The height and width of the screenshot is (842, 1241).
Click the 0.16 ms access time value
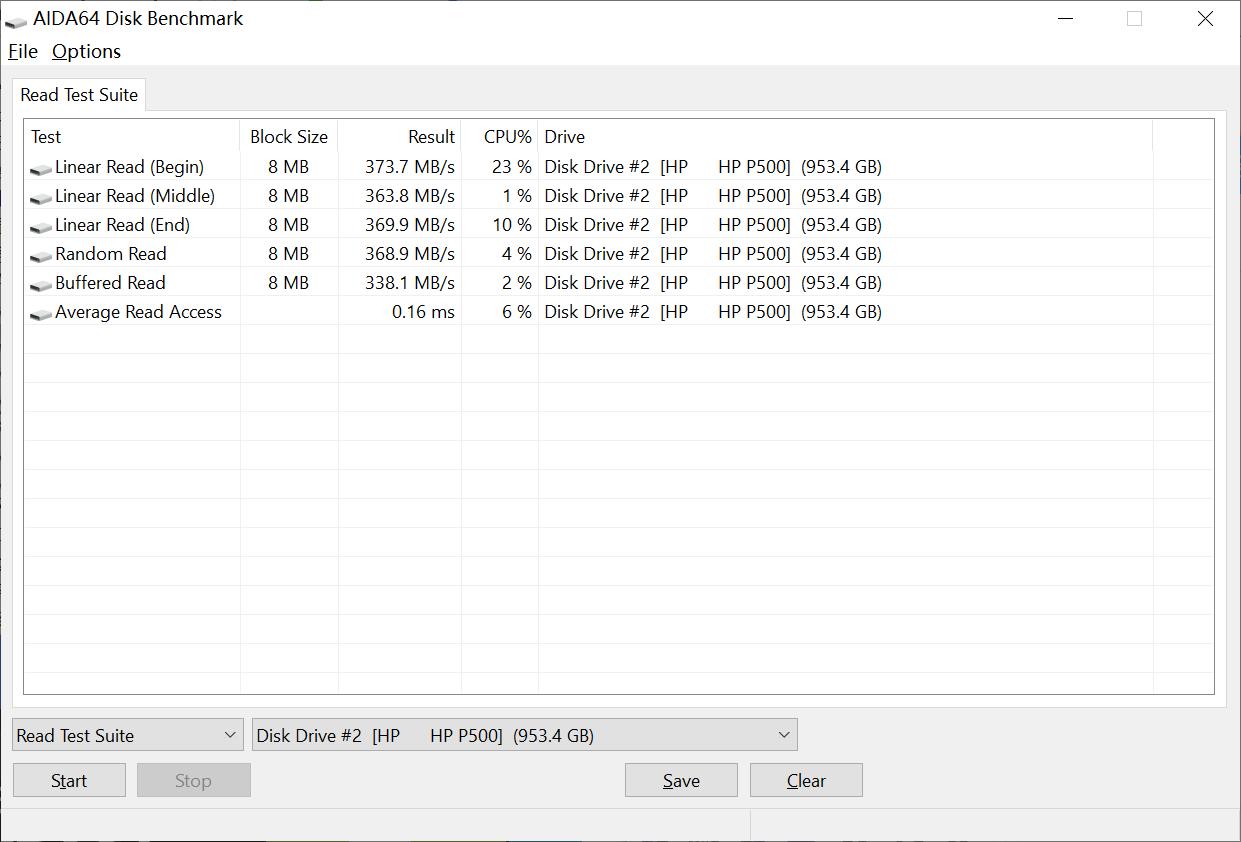[x=423, y=311]
